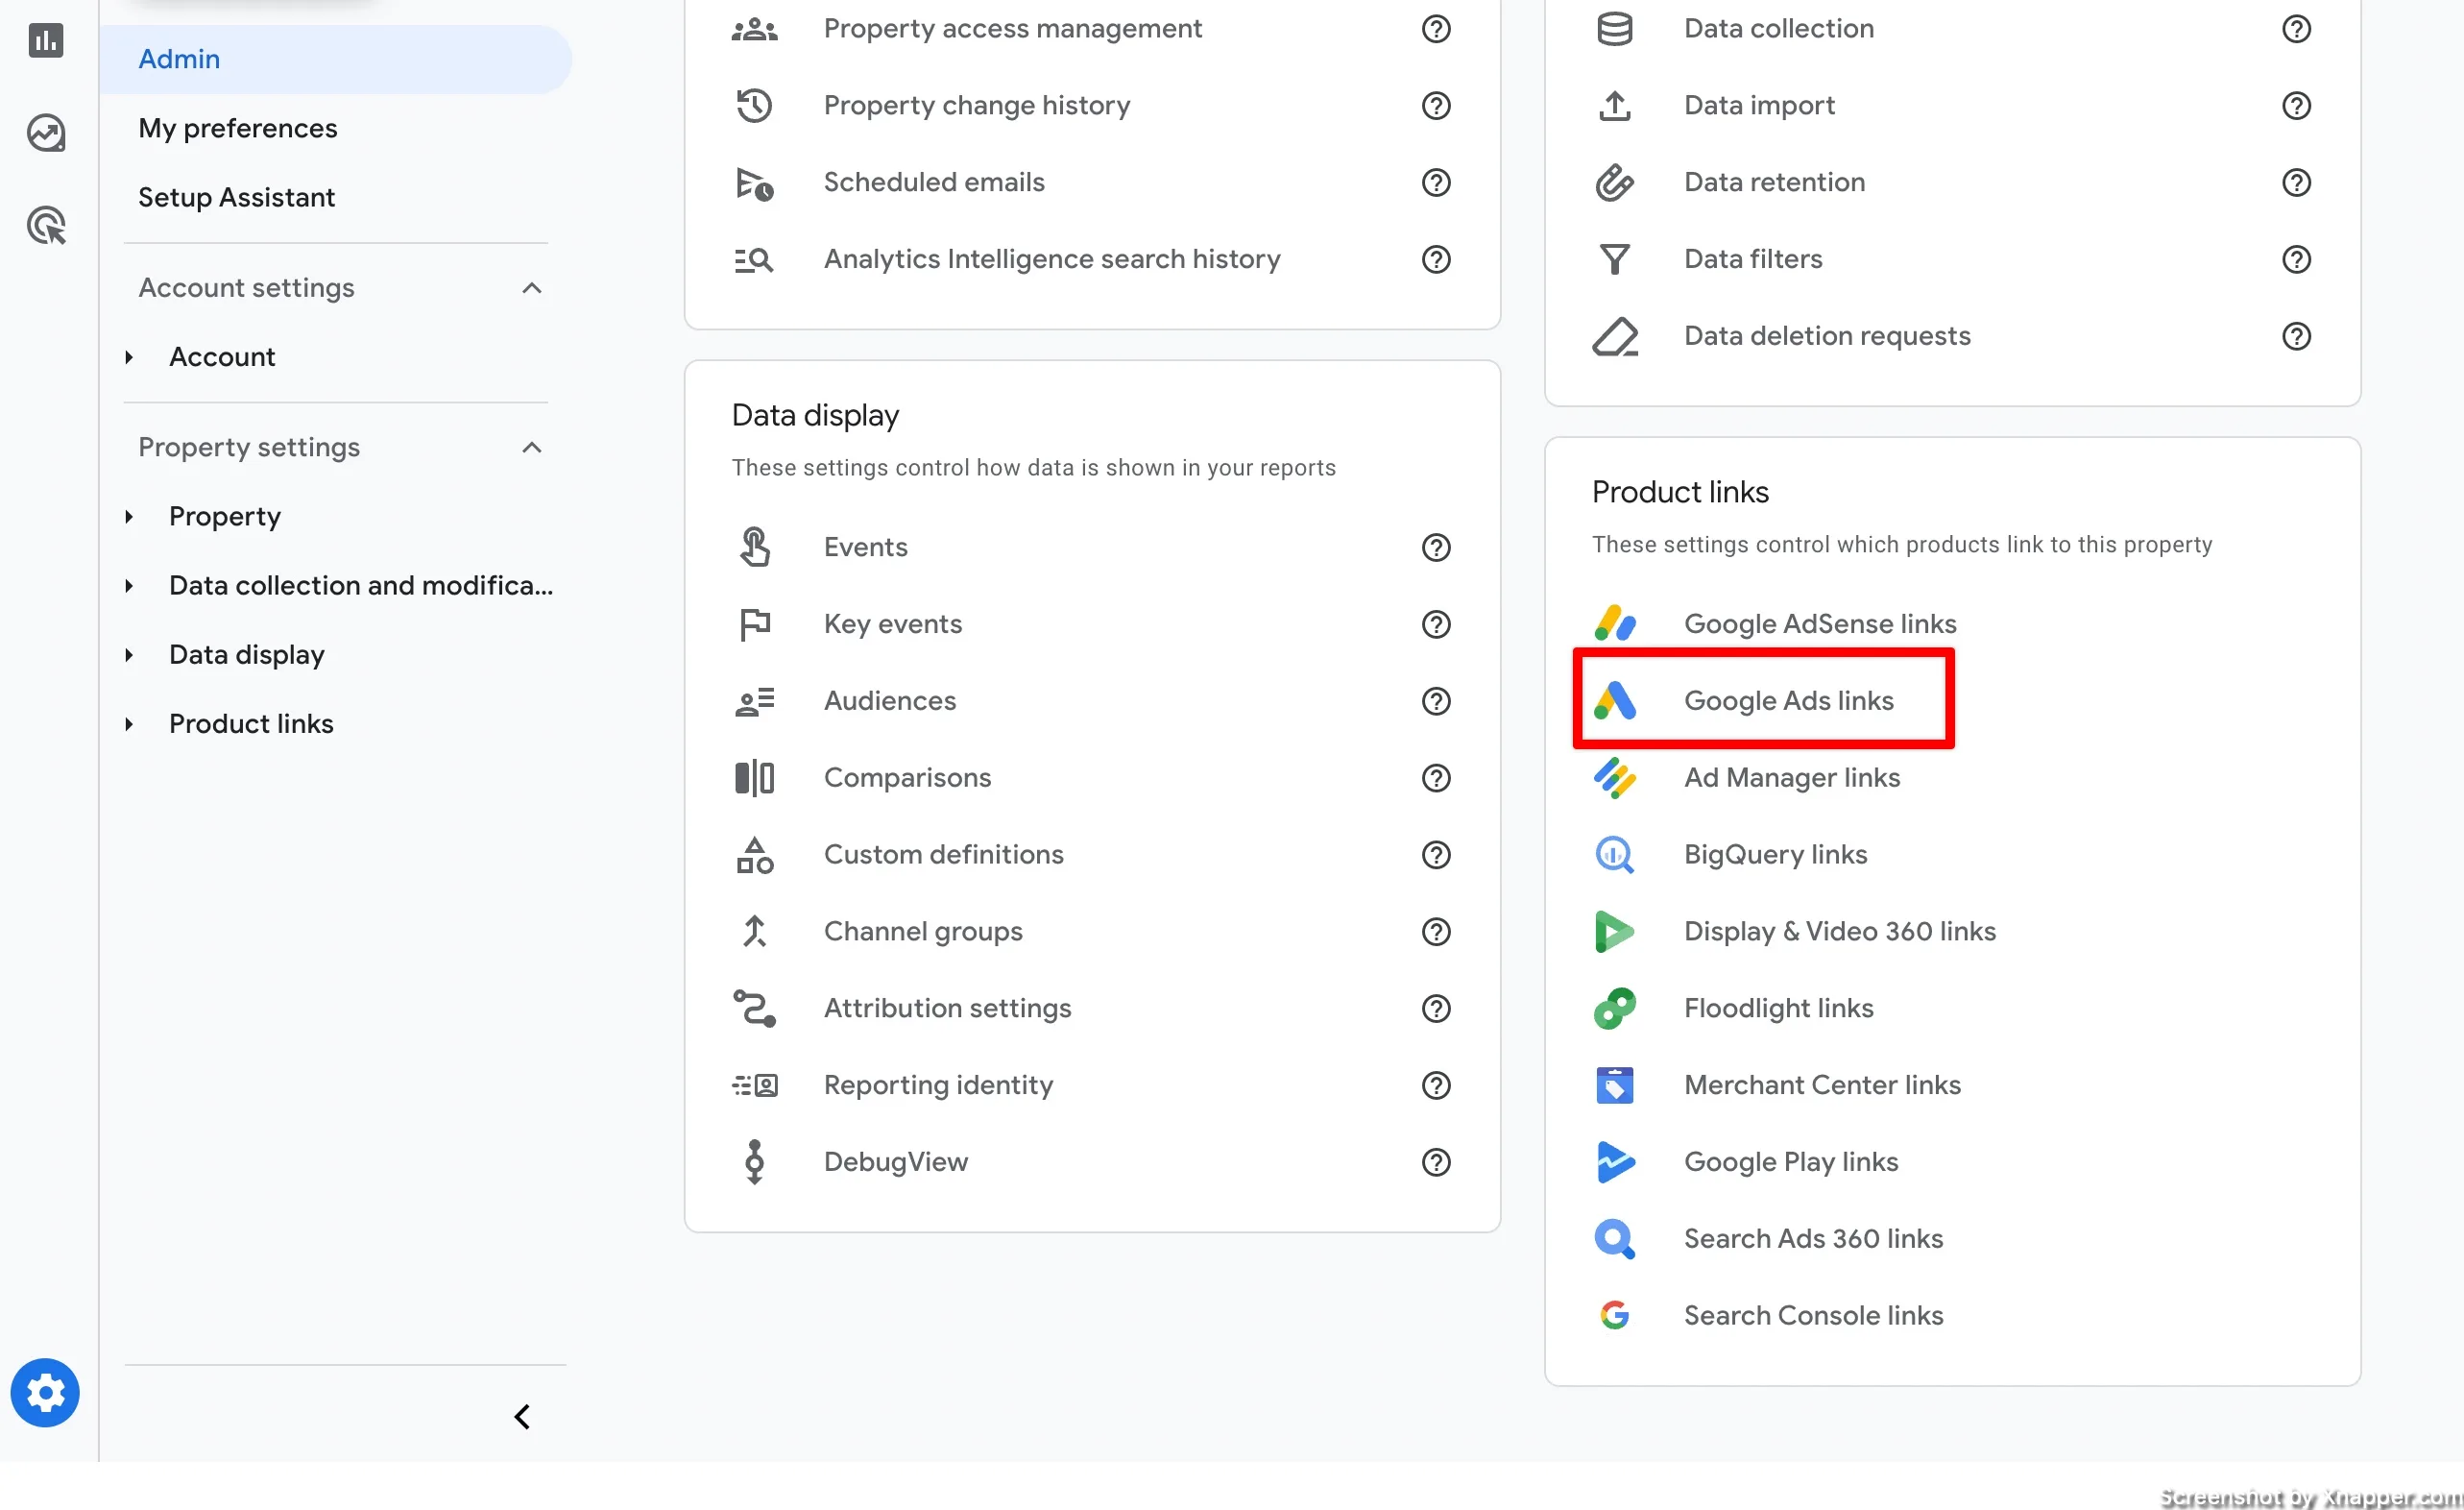Click the Search Ads 360 logo icon
Image resolution: width=2464 pixels, height=1510 pixels.
pos(1614,1239)
